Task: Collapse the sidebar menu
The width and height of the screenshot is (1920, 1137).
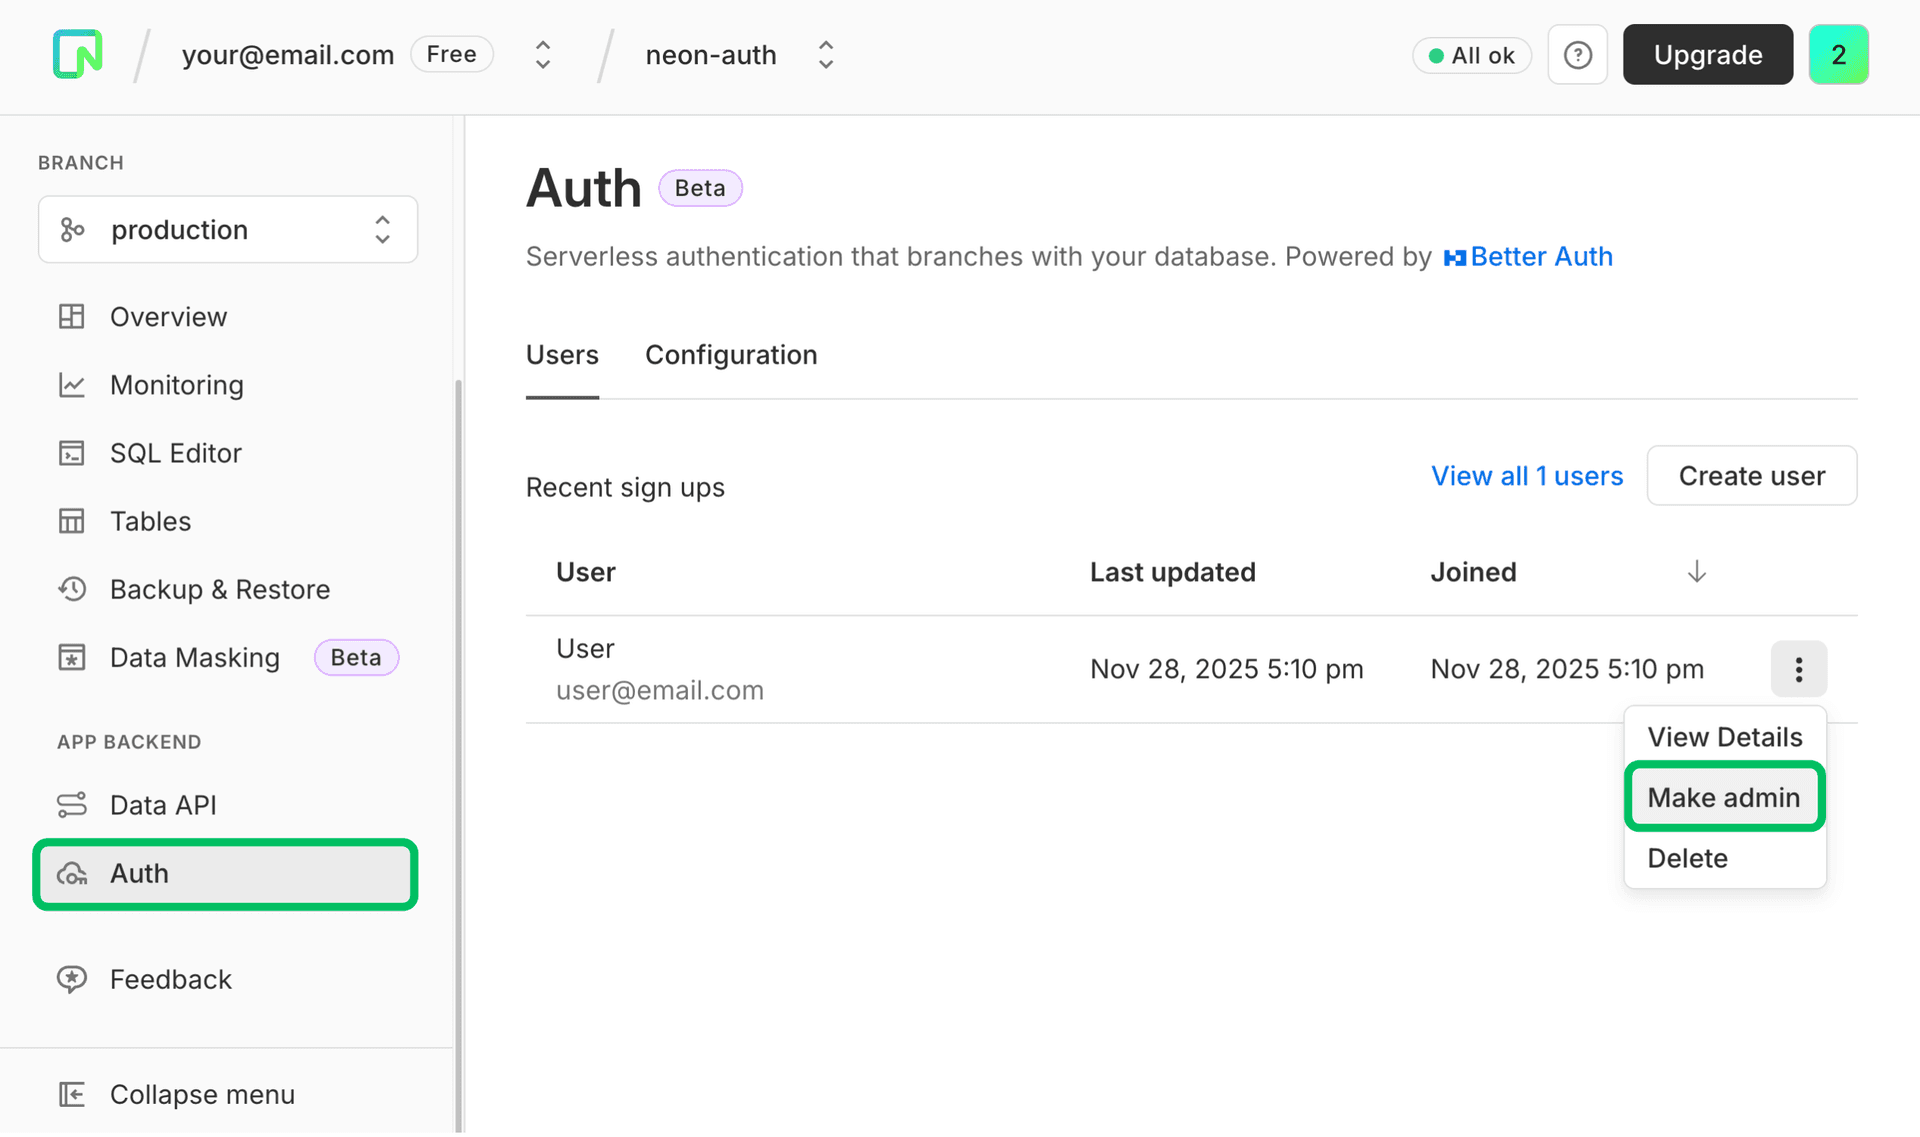Action: click(201, 1093)
